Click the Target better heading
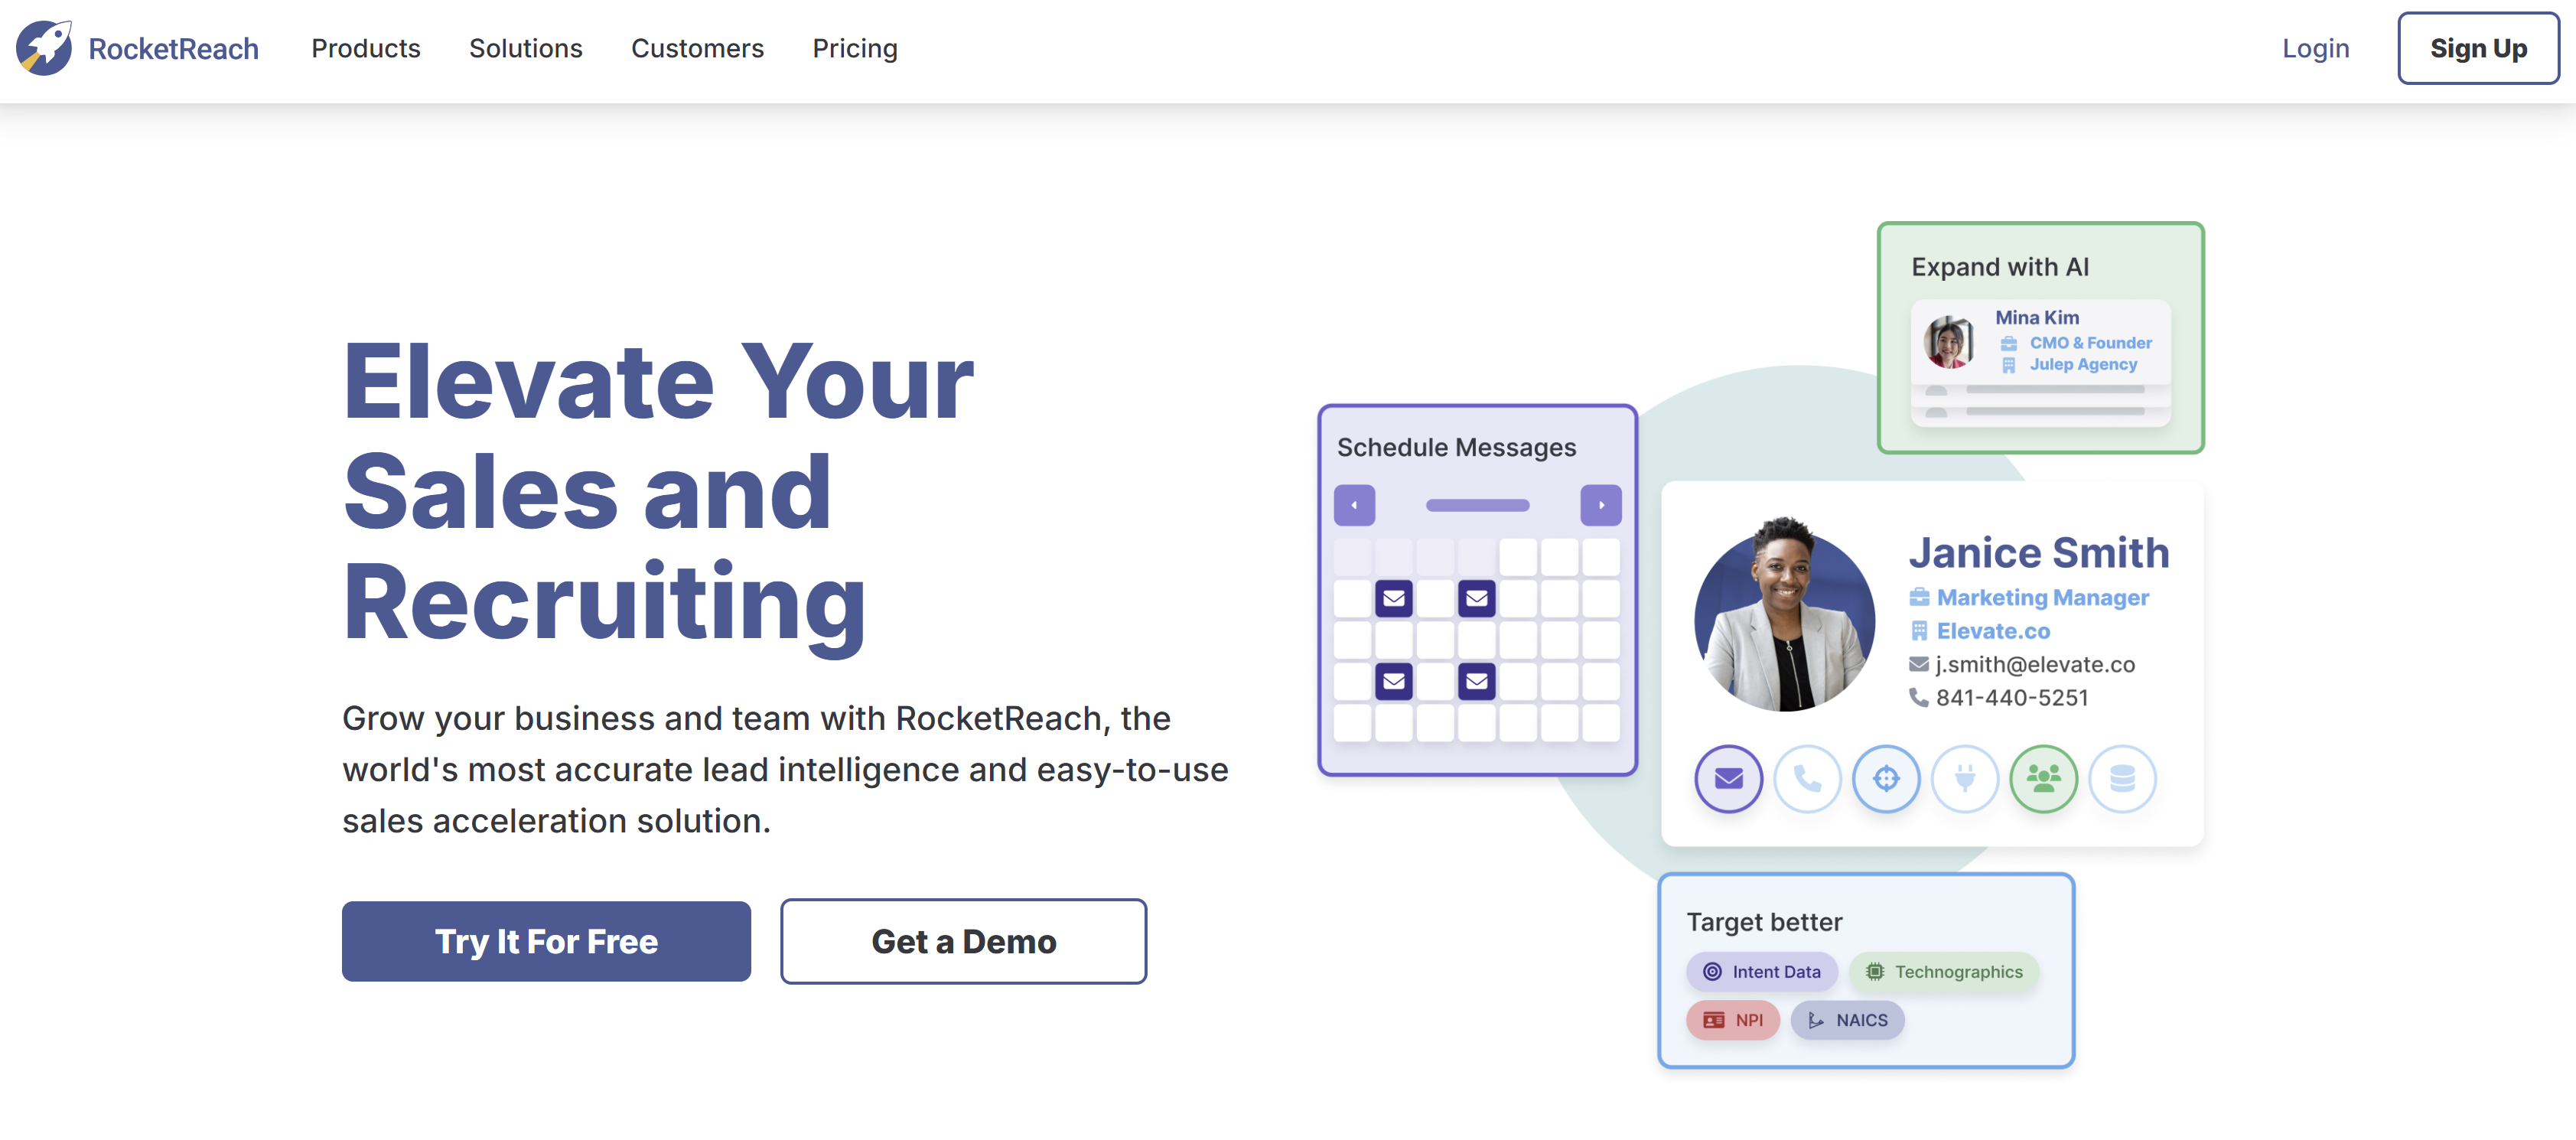Screen dimensions: 2576x1140 [x=1764, y=921]
